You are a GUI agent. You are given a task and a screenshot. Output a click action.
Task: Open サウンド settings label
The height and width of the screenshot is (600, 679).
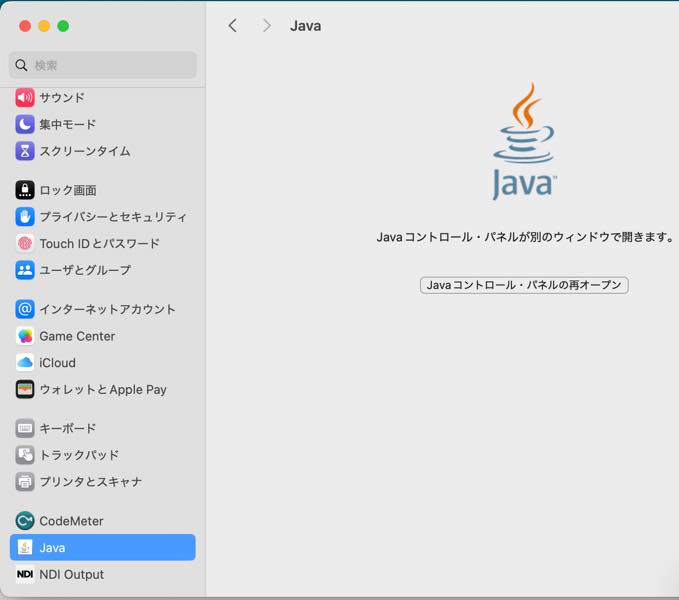62,97
